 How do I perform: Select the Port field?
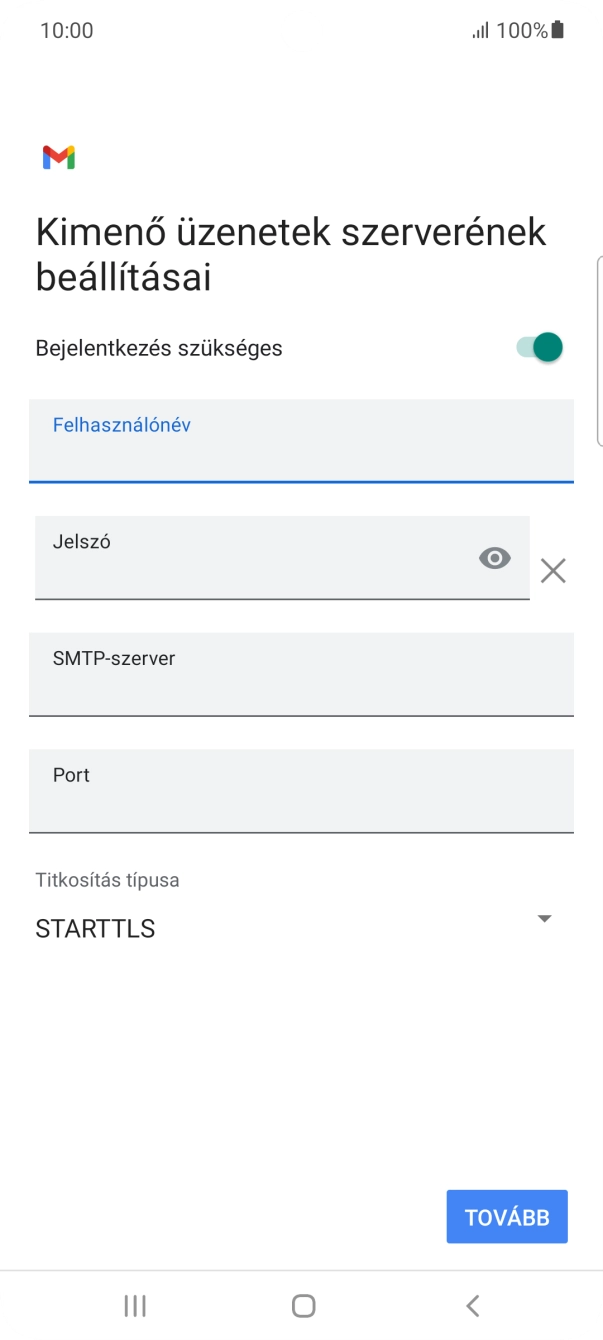tap(302, 791)
